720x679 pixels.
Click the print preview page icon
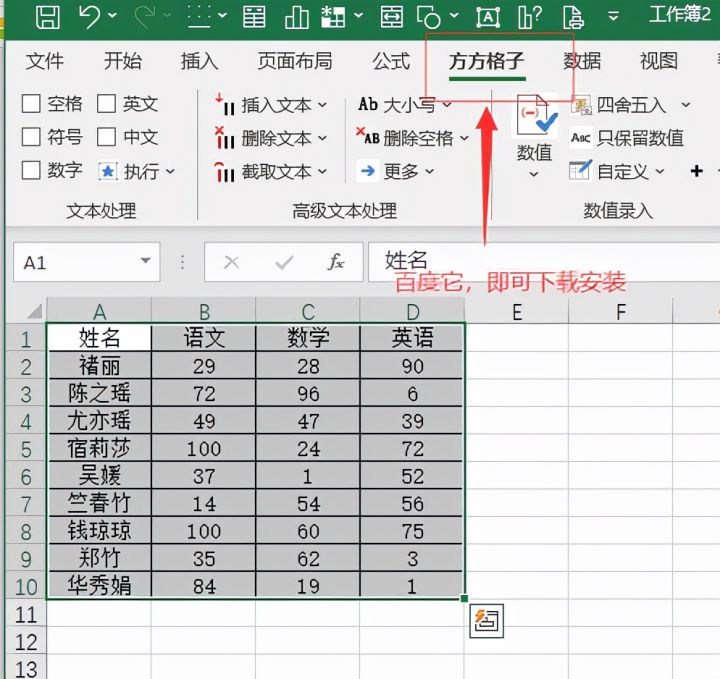[573, 17]
